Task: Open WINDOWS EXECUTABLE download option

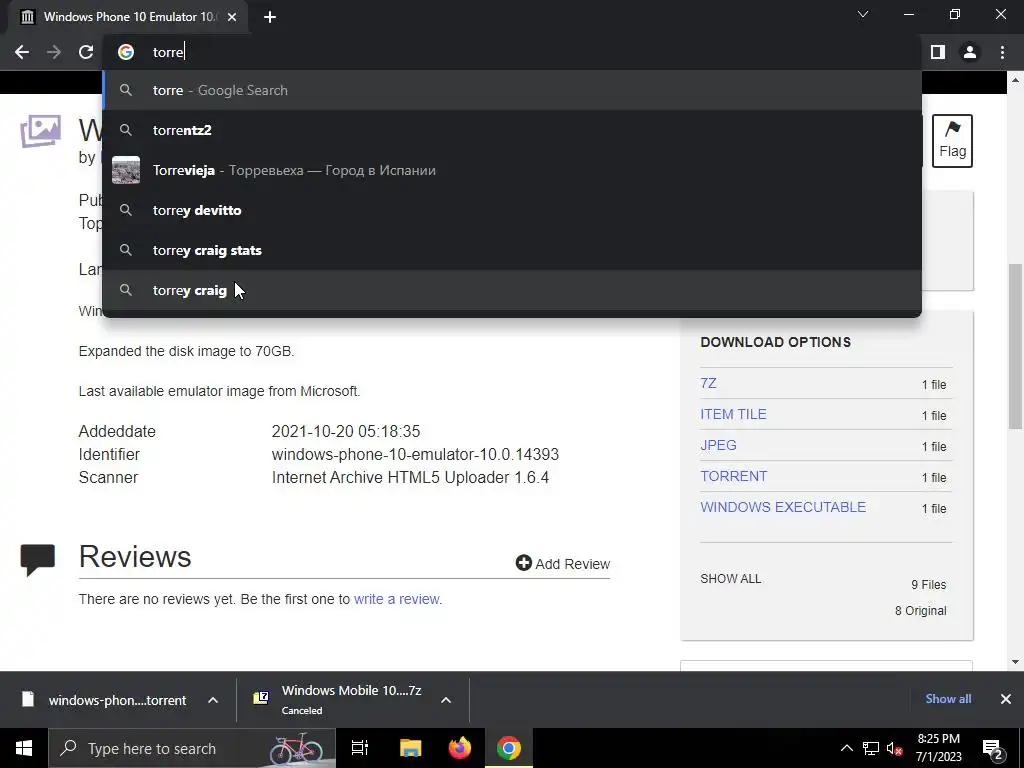Action: coord(783,507)
